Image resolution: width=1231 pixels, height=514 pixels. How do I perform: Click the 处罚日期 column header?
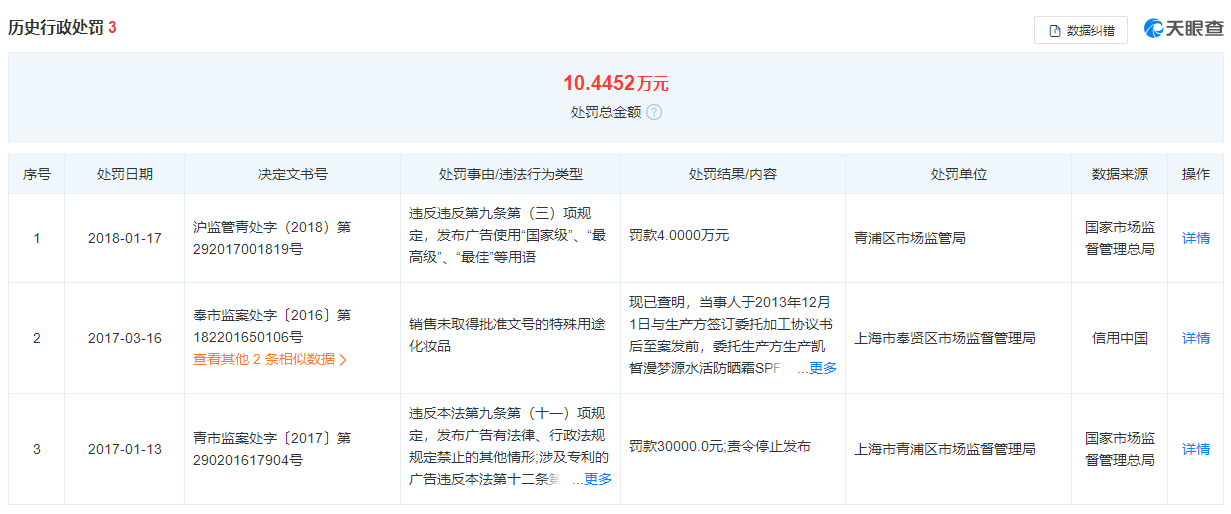pos(125,174)
